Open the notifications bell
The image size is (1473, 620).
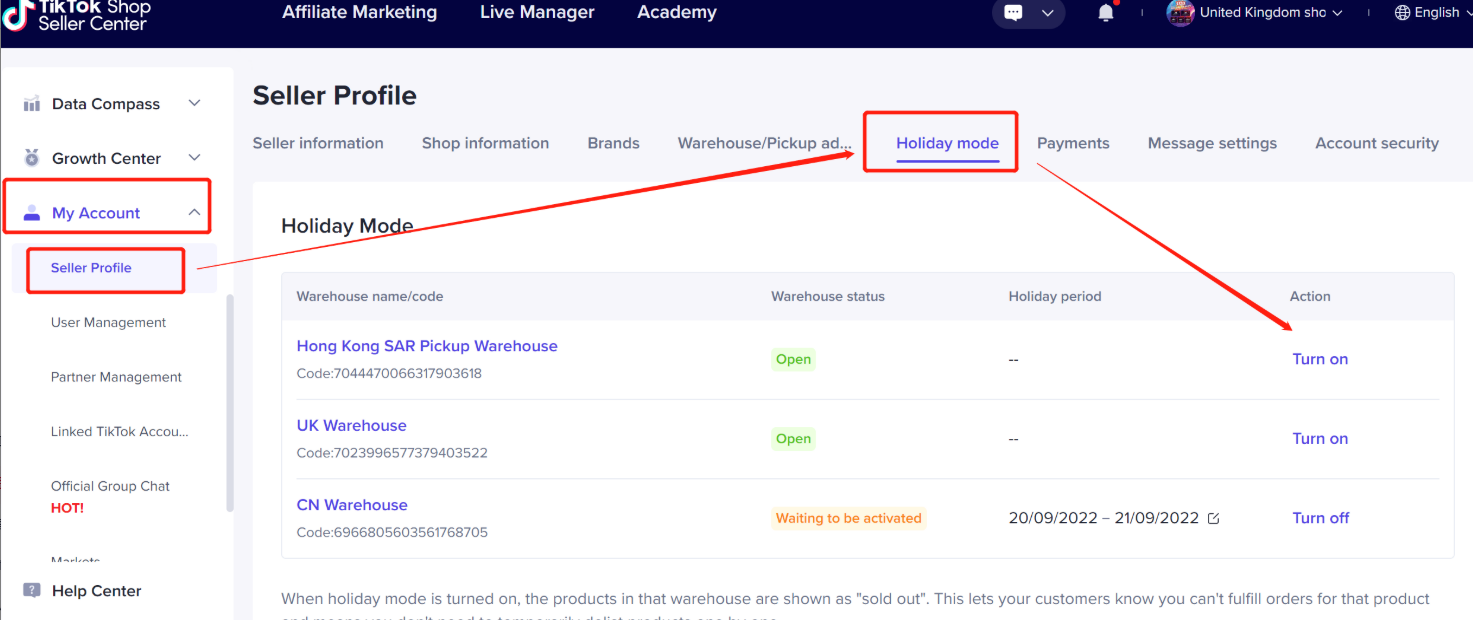[x=1105, y=13]
